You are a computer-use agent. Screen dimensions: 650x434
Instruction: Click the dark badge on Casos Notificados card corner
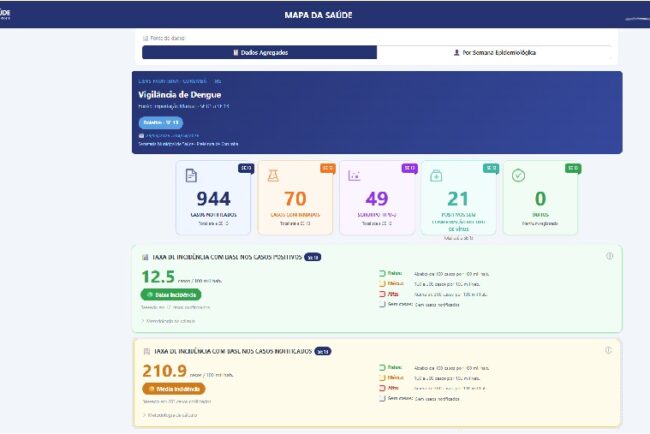[244, 168]
